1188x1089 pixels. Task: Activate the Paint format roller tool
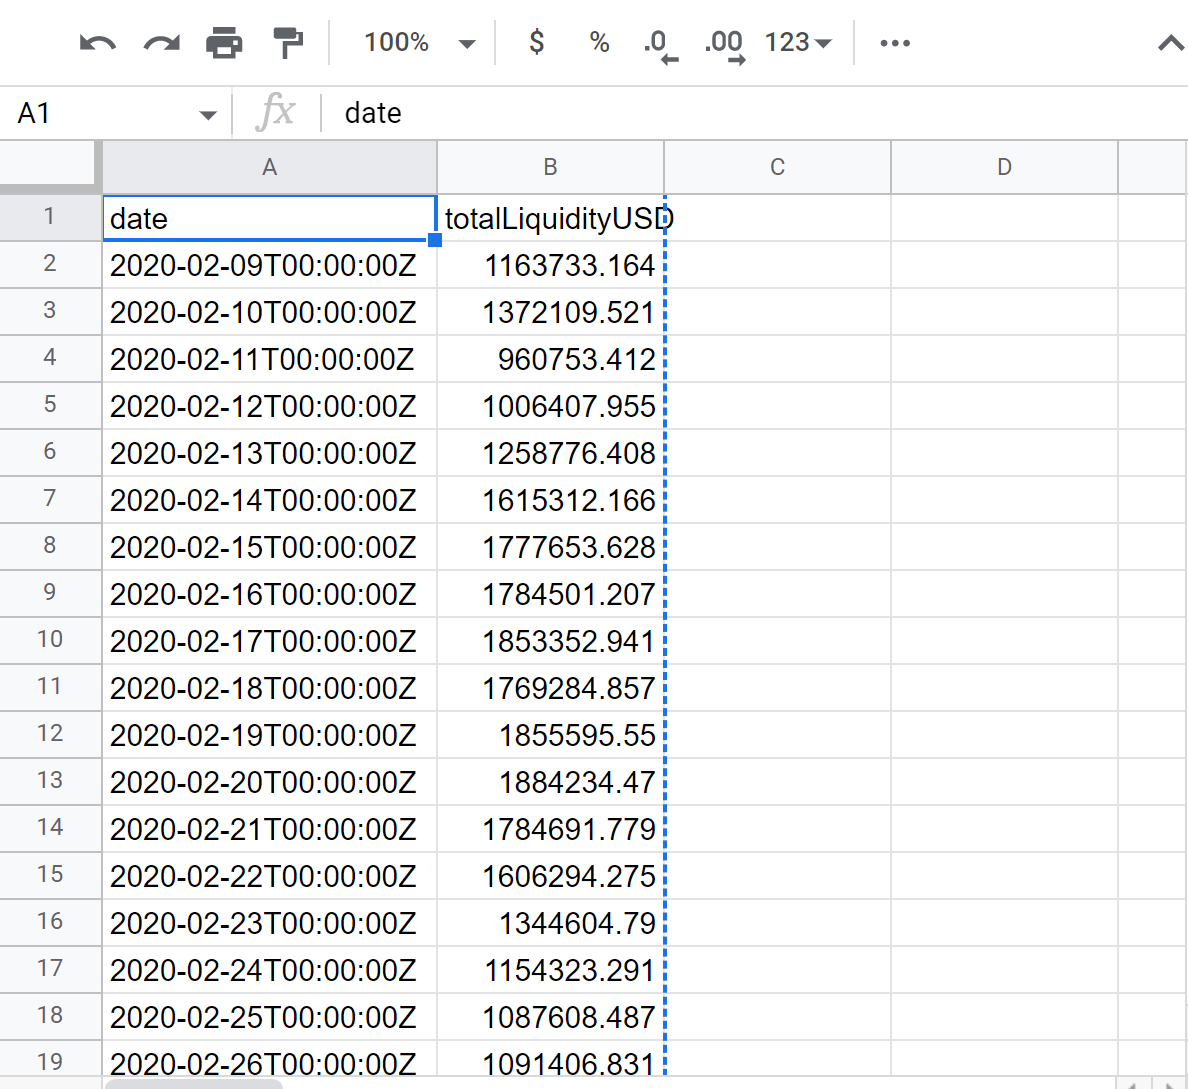[288, 43]
